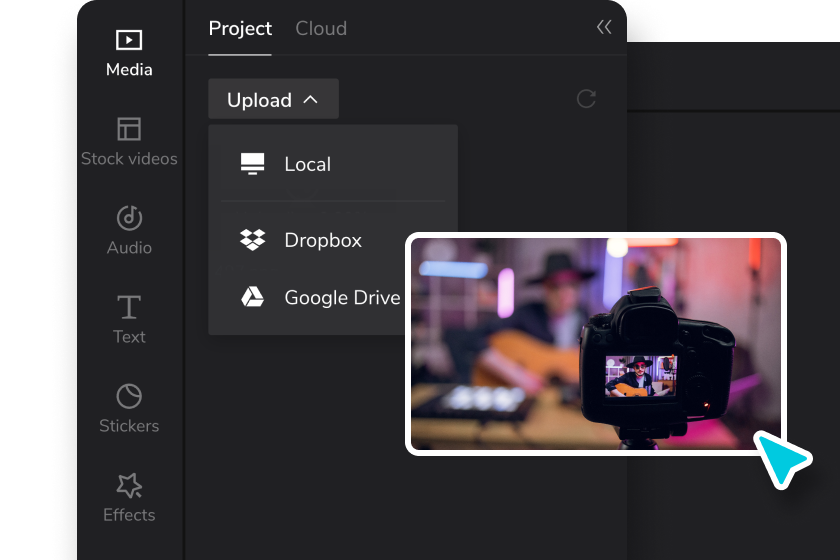Switch to the Project tab

240,28
